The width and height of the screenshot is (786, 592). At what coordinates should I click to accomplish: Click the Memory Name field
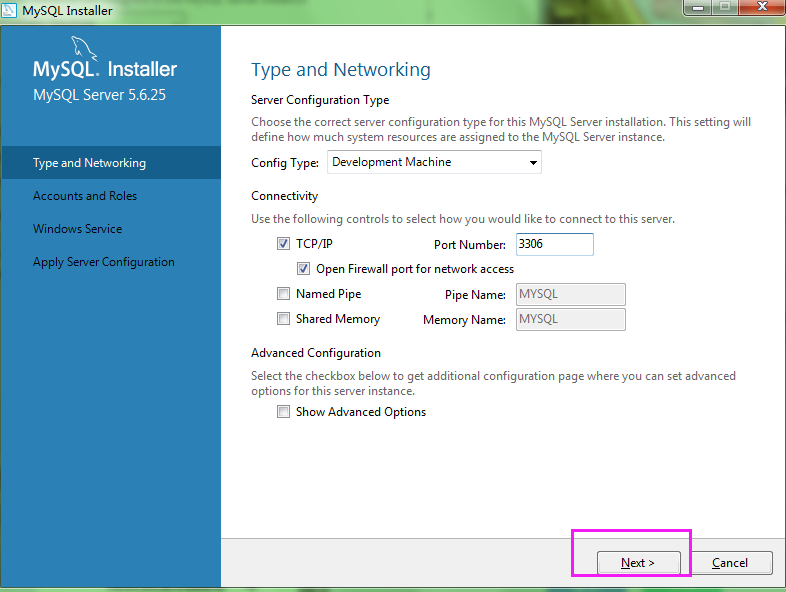tap(571, 319)
